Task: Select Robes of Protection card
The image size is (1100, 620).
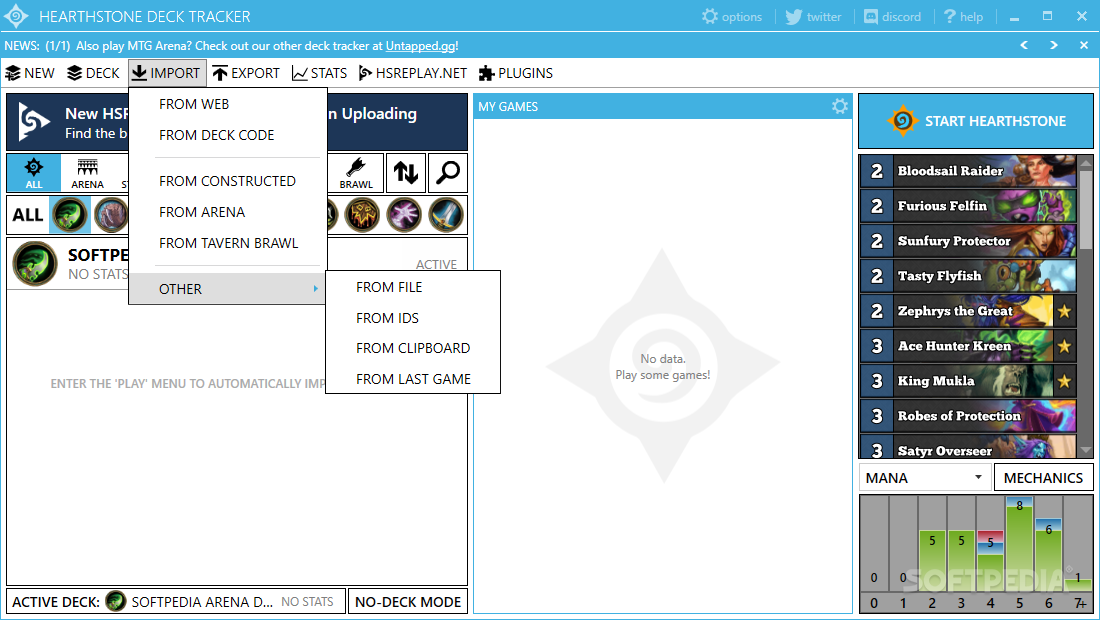Action: pos(968,416)
